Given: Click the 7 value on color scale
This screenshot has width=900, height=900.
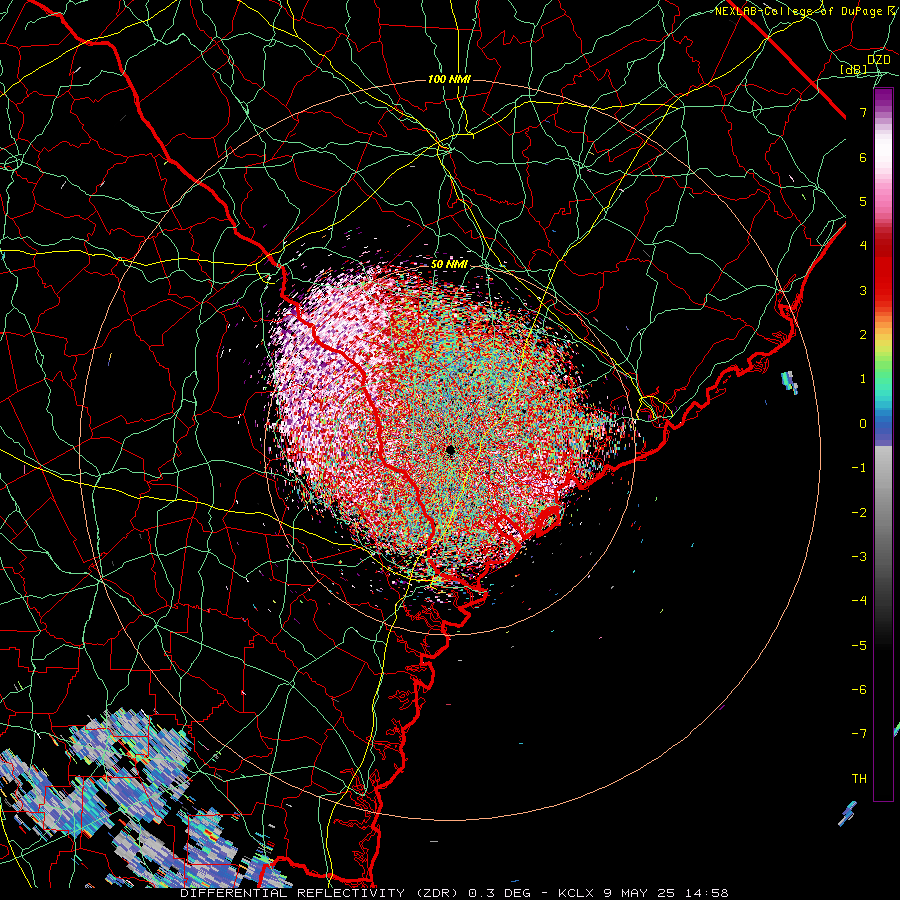Looking at the screenshot, I should [863, 112].
